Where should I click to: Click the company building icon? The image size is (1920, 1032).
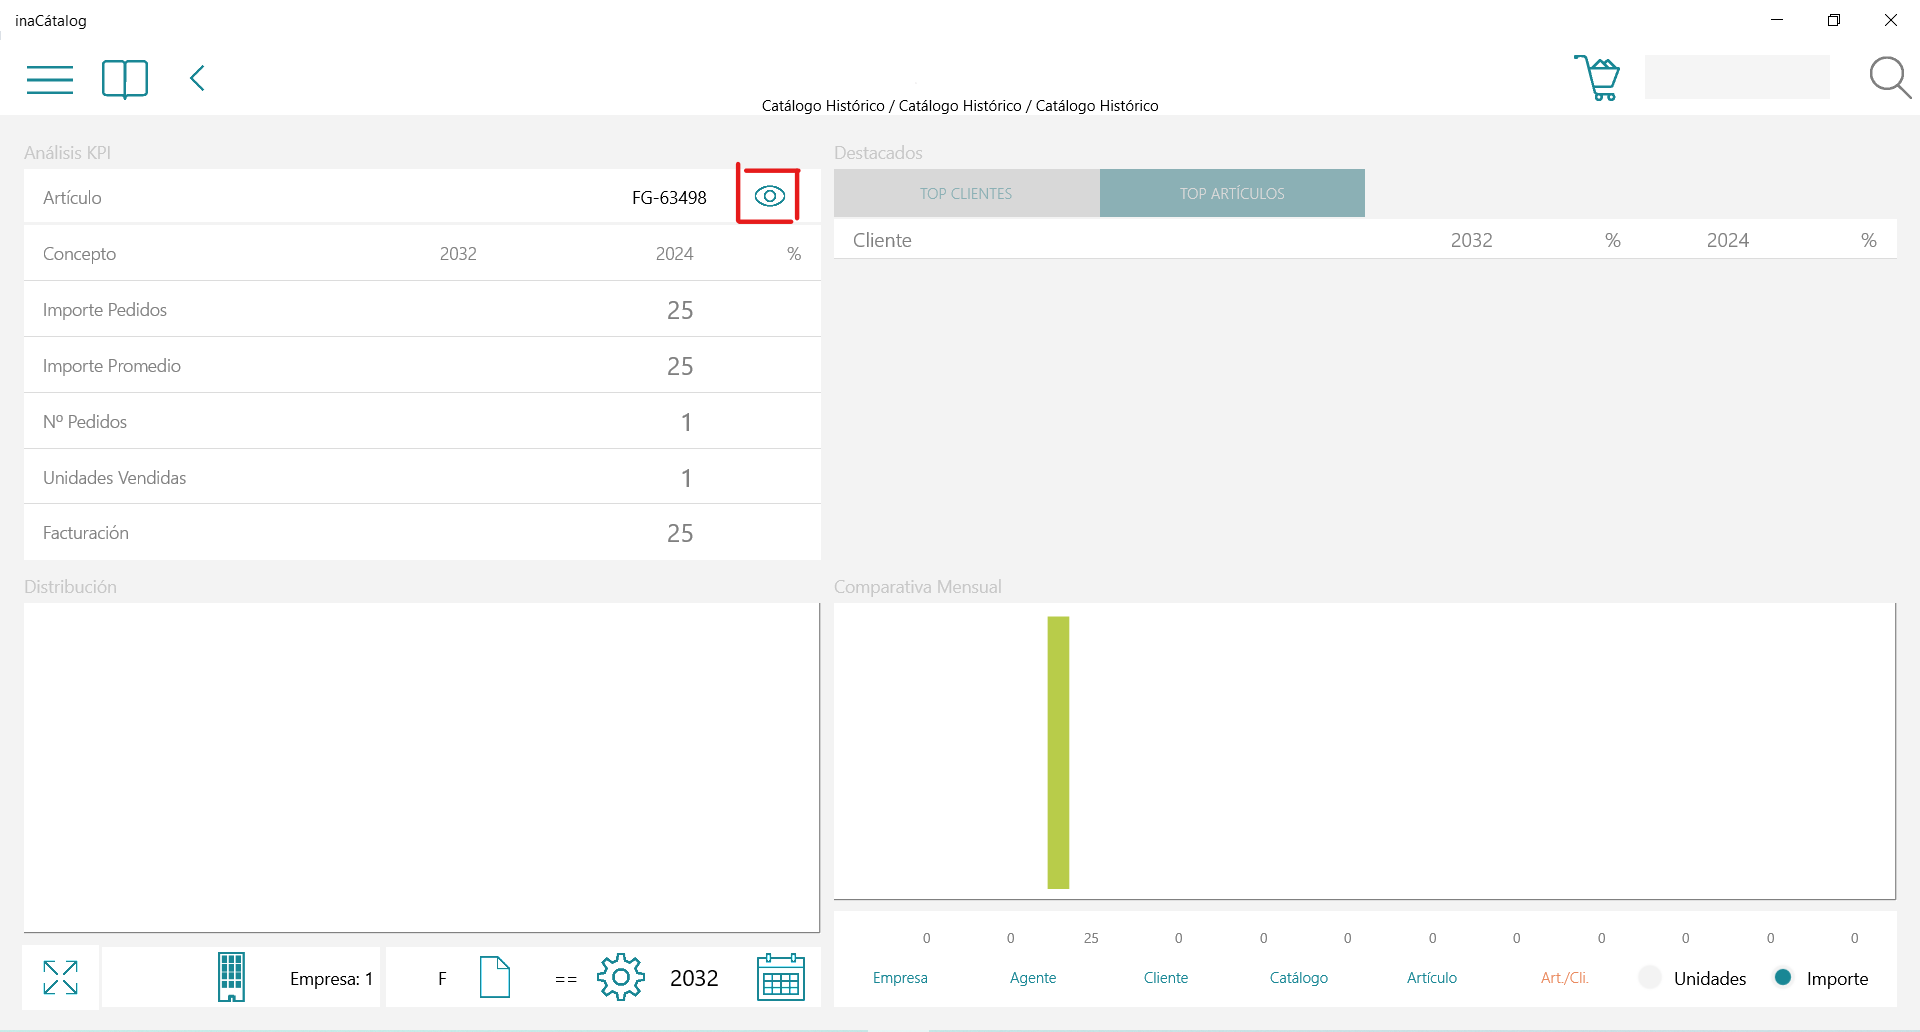click(231, 977)
